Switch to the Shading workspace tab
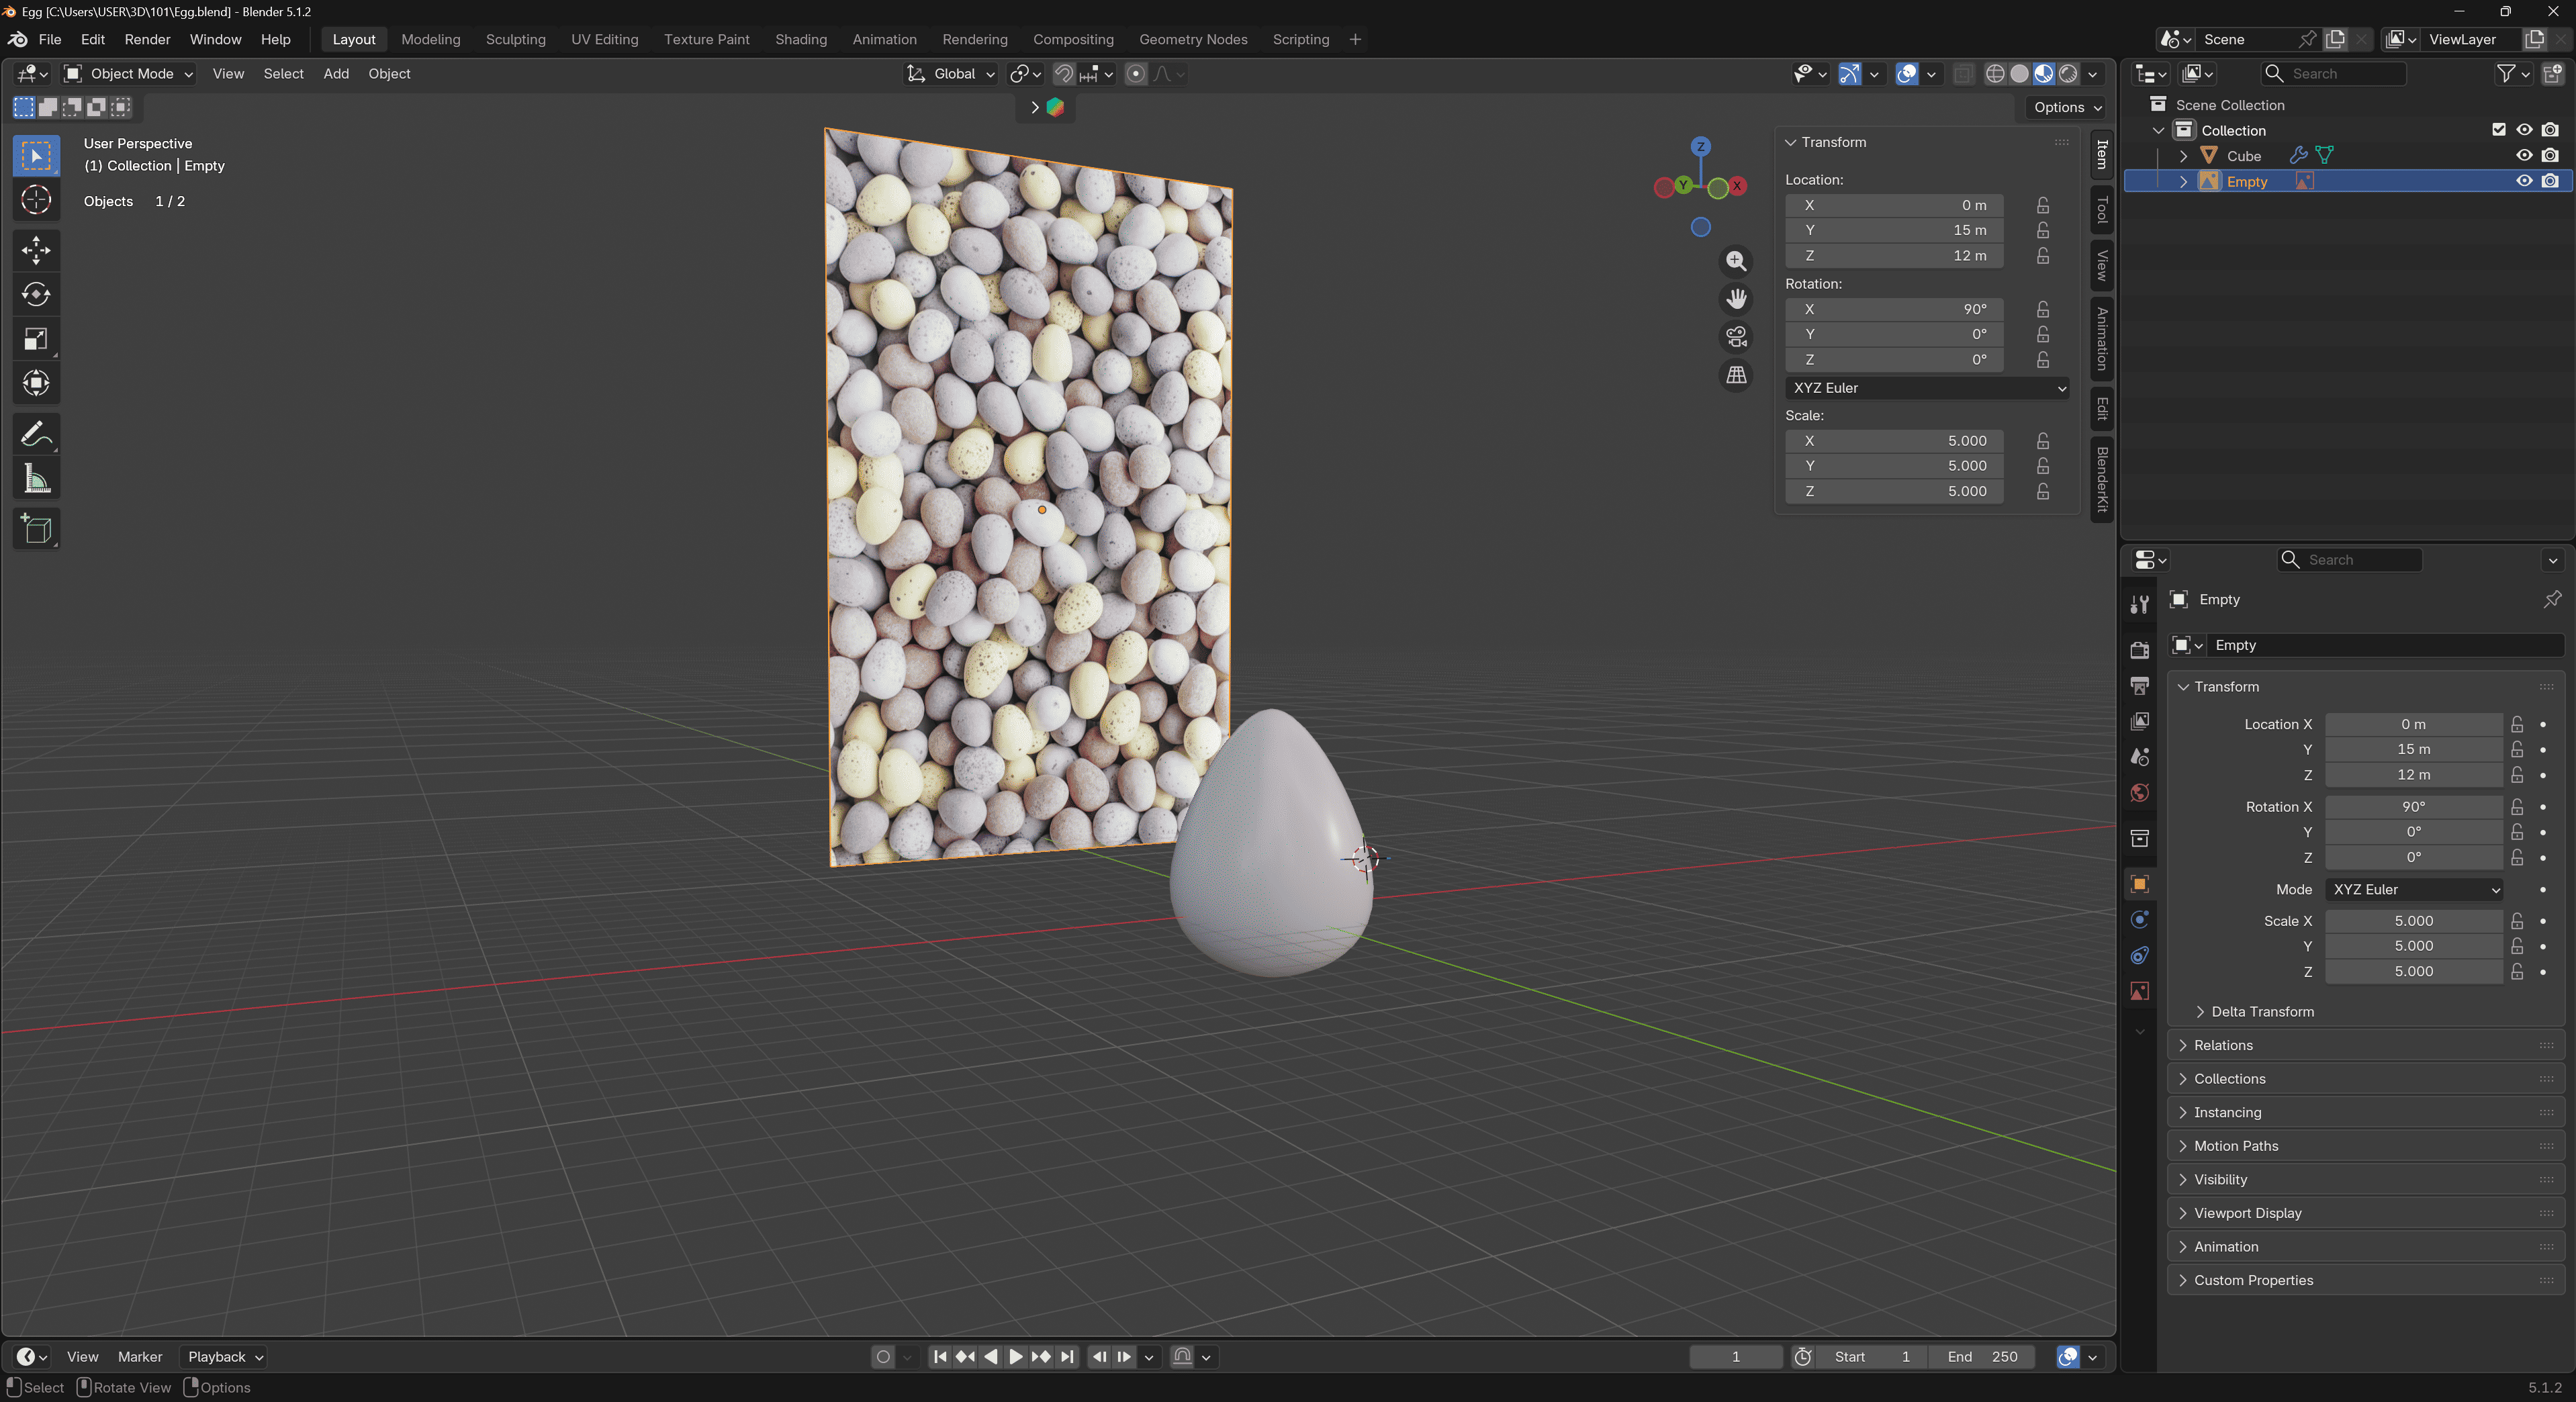 point(801,39)
